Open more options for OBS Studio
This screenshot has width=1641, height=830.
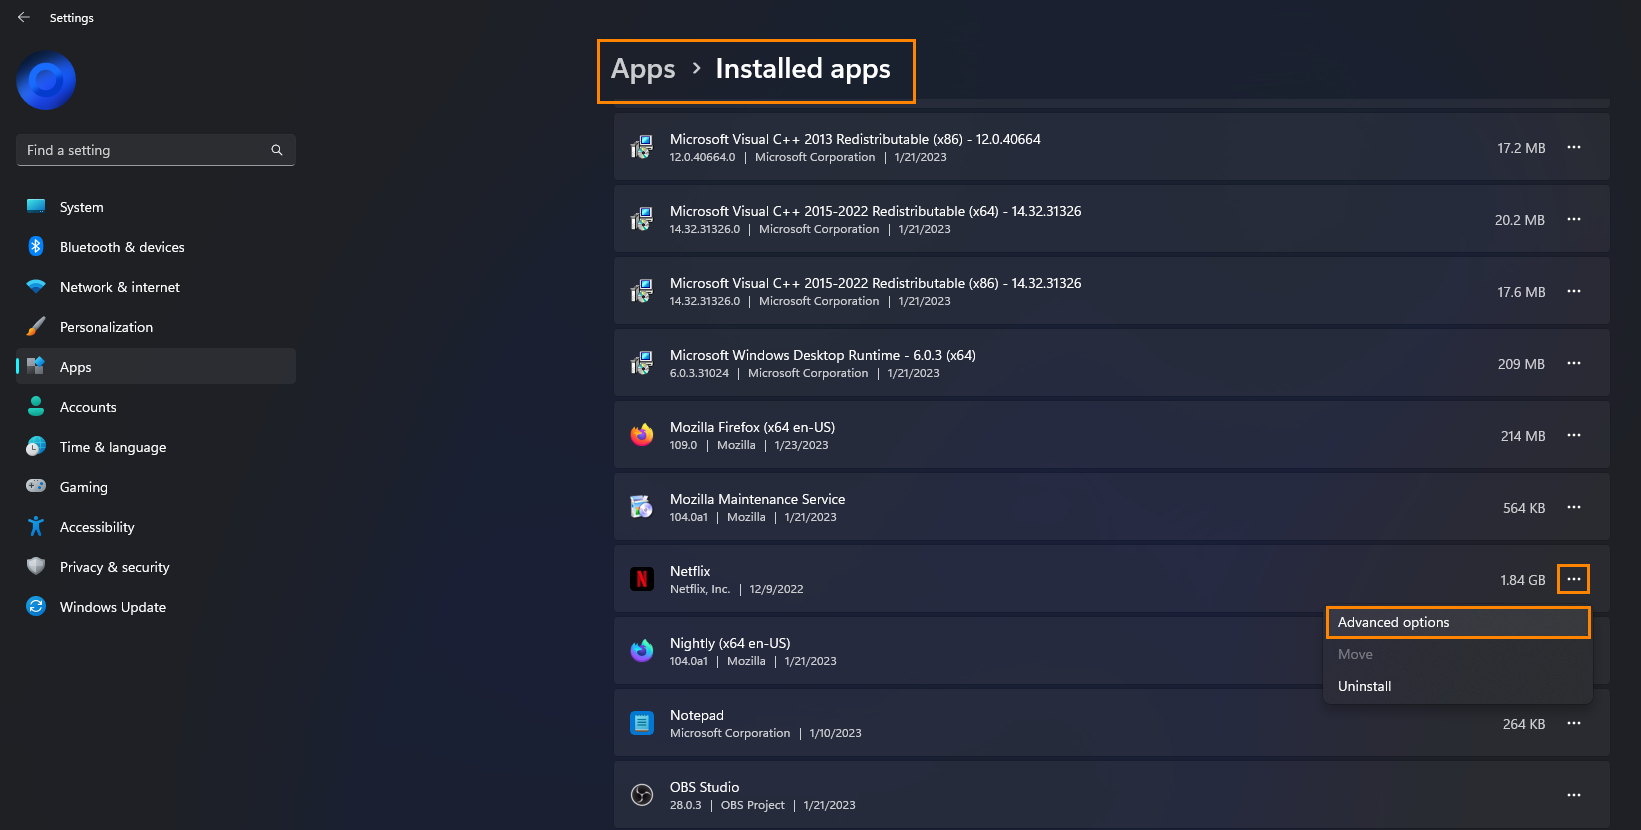click(x=1574, y=795)
